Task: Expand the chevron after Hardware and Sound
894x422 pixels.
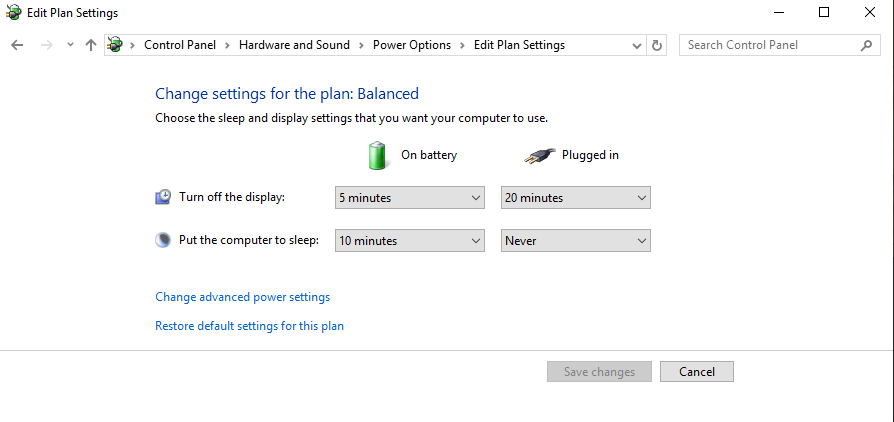Action: pos(361,45)
